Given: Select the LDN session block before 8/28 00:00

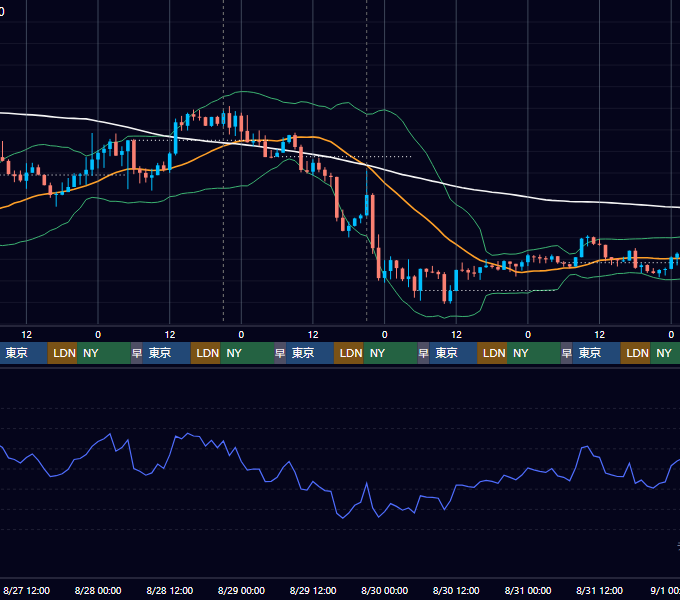Looking at the screenshot, I should (x=62, y=353).
